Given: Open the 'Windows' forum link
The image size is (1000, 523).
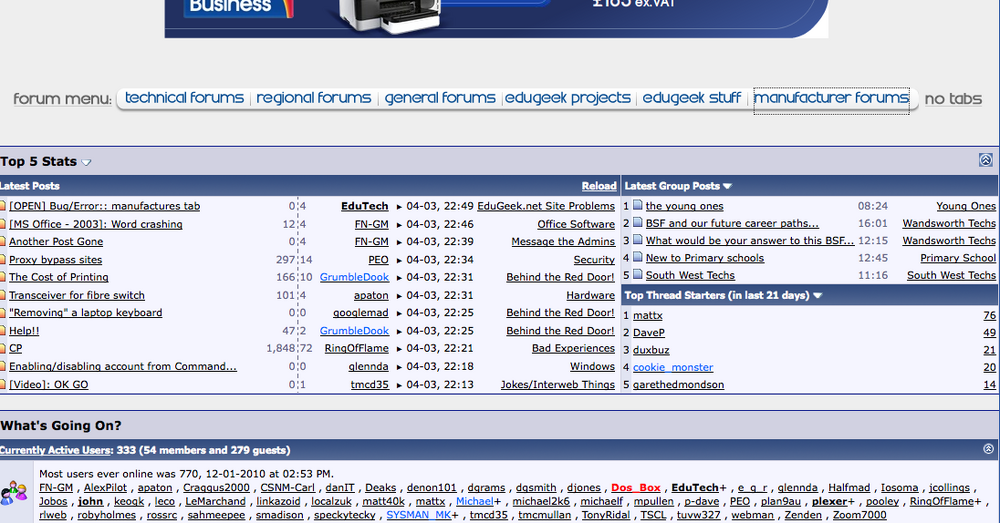Looking at the screenshot, I should [x=592, y=366].
